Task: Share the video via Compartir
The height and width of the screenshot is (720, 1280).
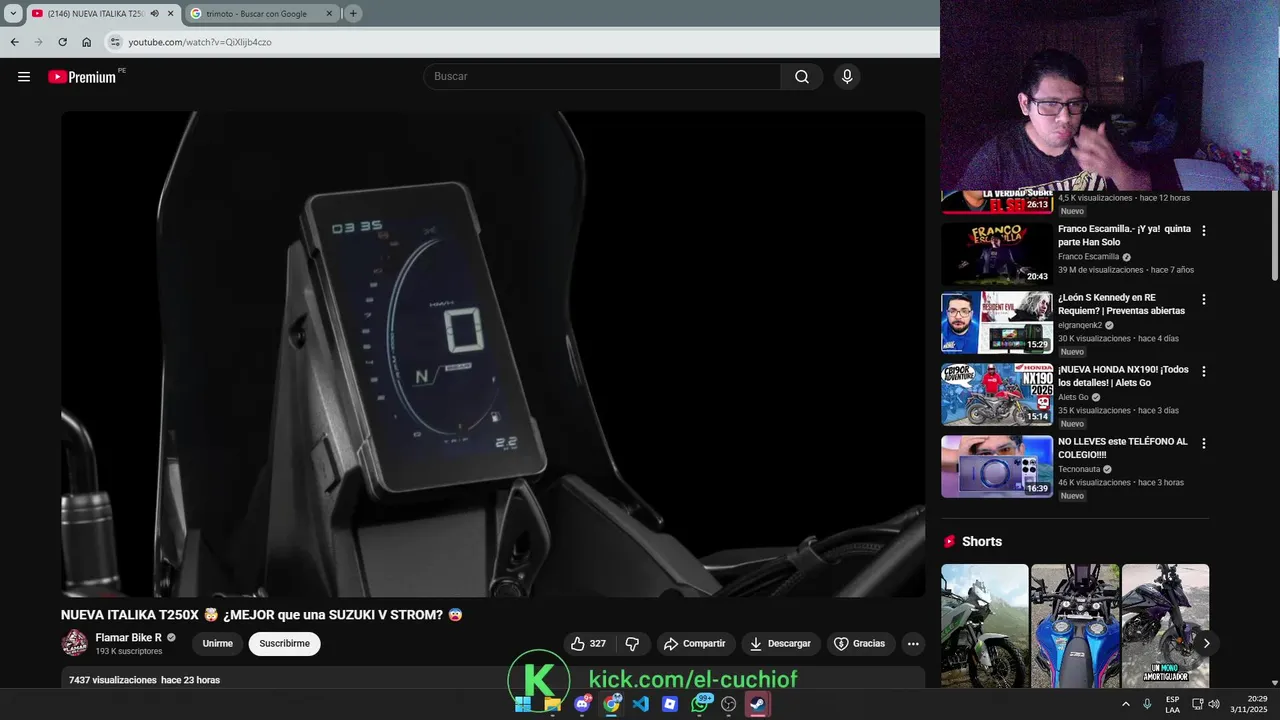Action: coord(695,644)
